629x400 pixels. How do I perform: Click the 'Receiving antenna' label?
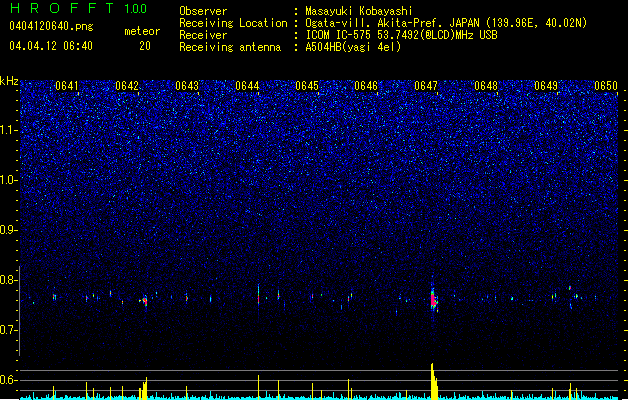click(230, 47)
